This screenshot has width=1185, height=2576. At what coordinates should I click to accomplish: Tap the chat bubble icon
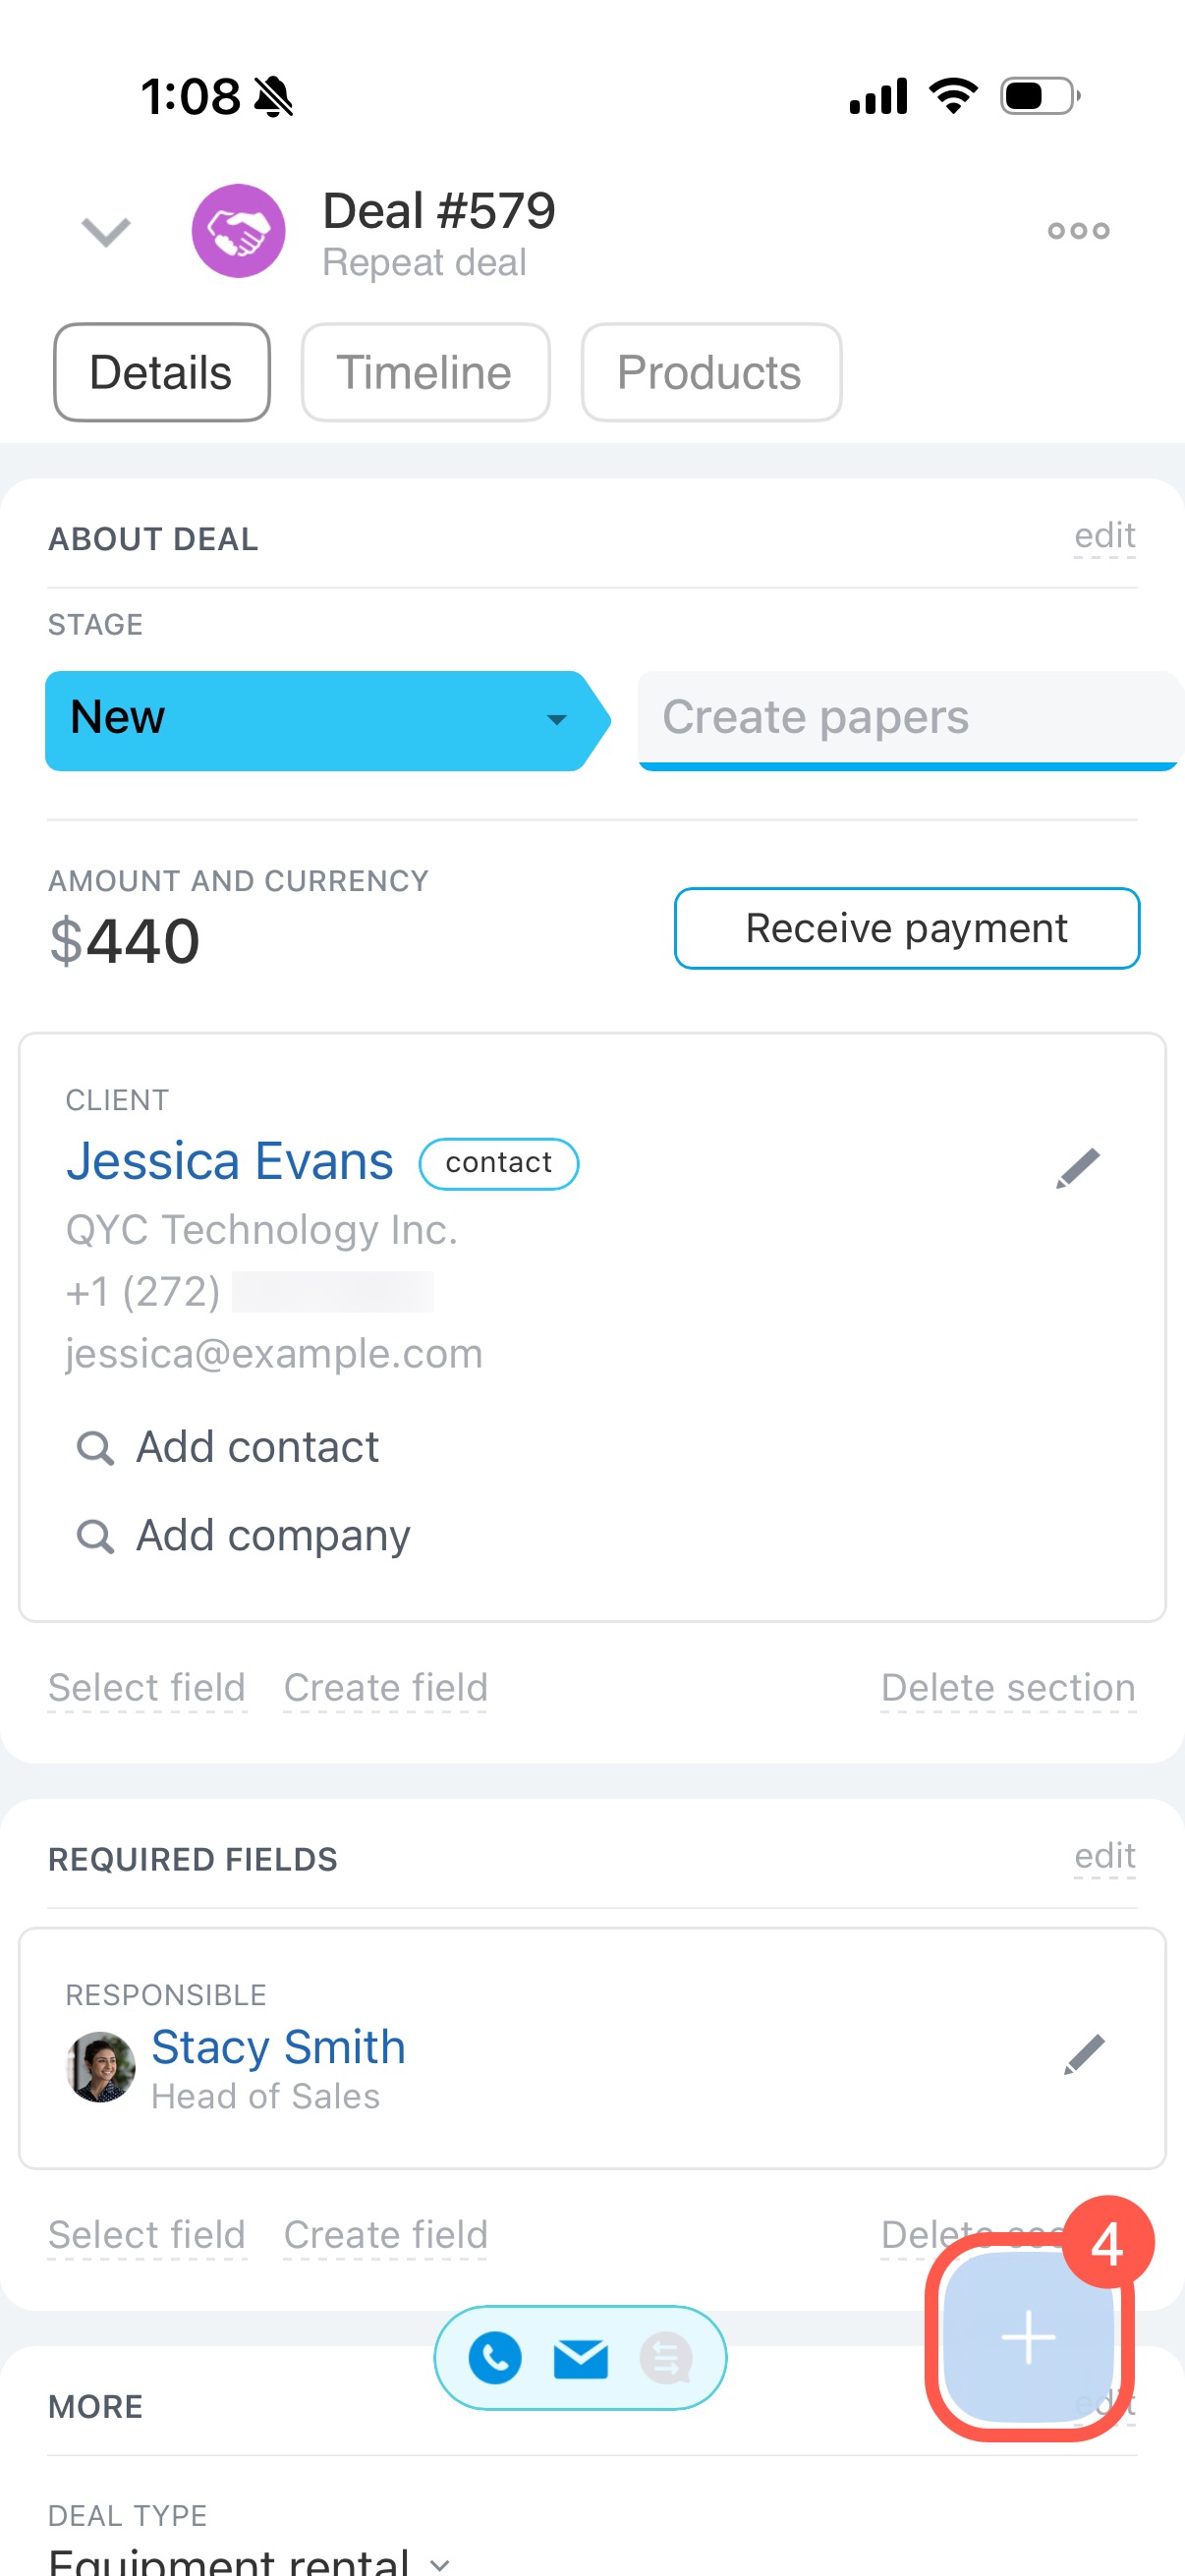pyautogui.click(x=666, y=2357)
